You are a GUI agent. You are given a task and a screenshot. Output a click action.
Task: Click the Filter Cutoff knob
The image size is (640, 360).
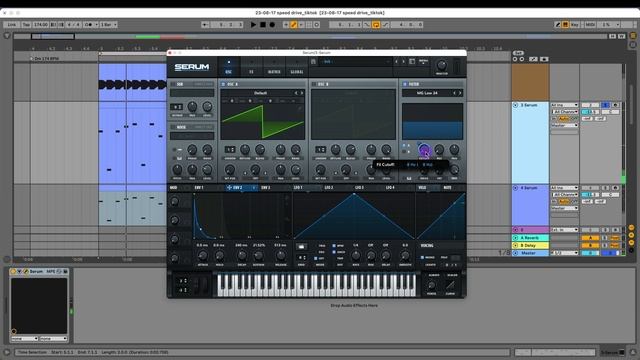coord(424,150)
